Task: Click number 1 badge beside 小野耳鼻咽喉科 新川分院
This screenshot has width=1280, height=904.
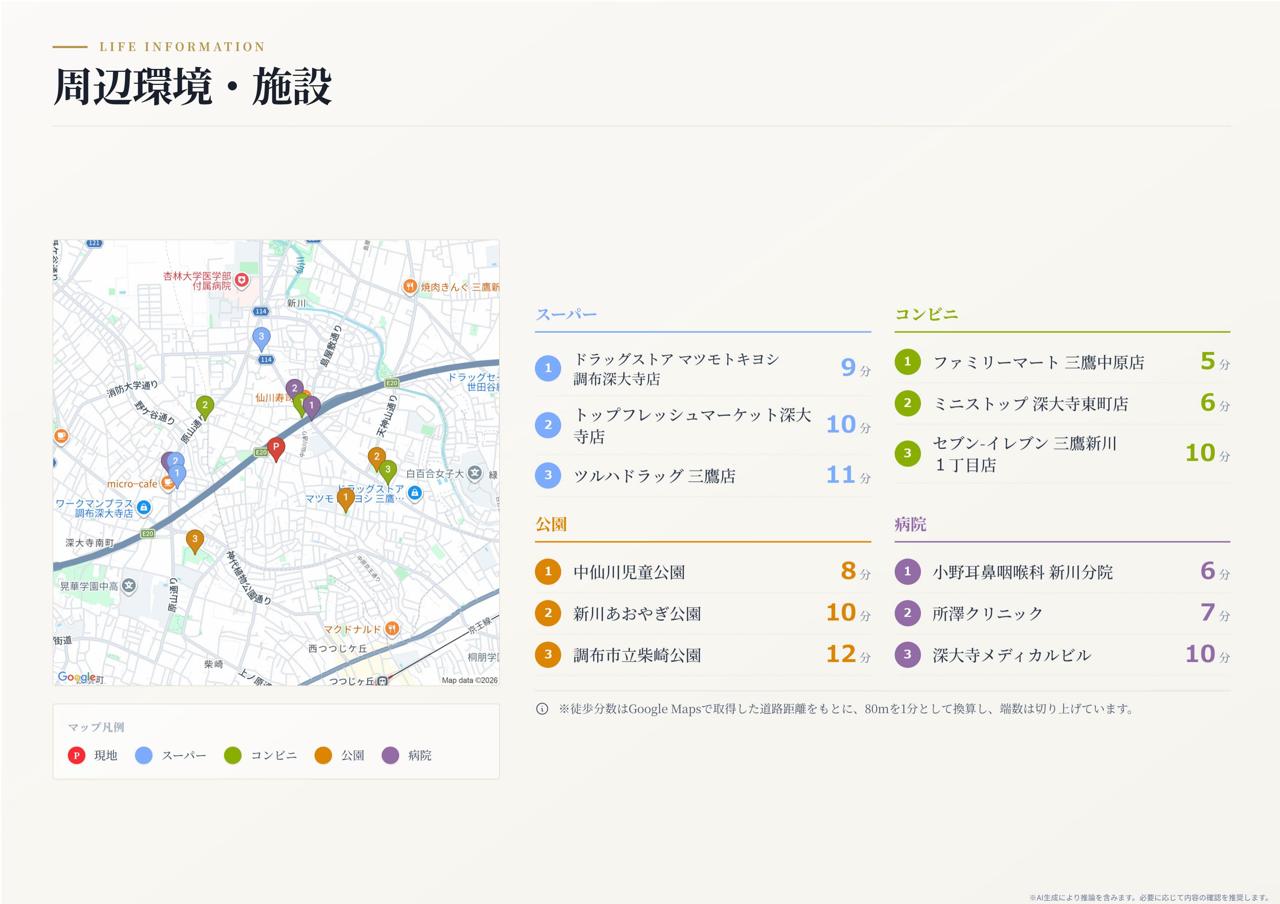Action: pyautogui.click(x=907, y=572)
